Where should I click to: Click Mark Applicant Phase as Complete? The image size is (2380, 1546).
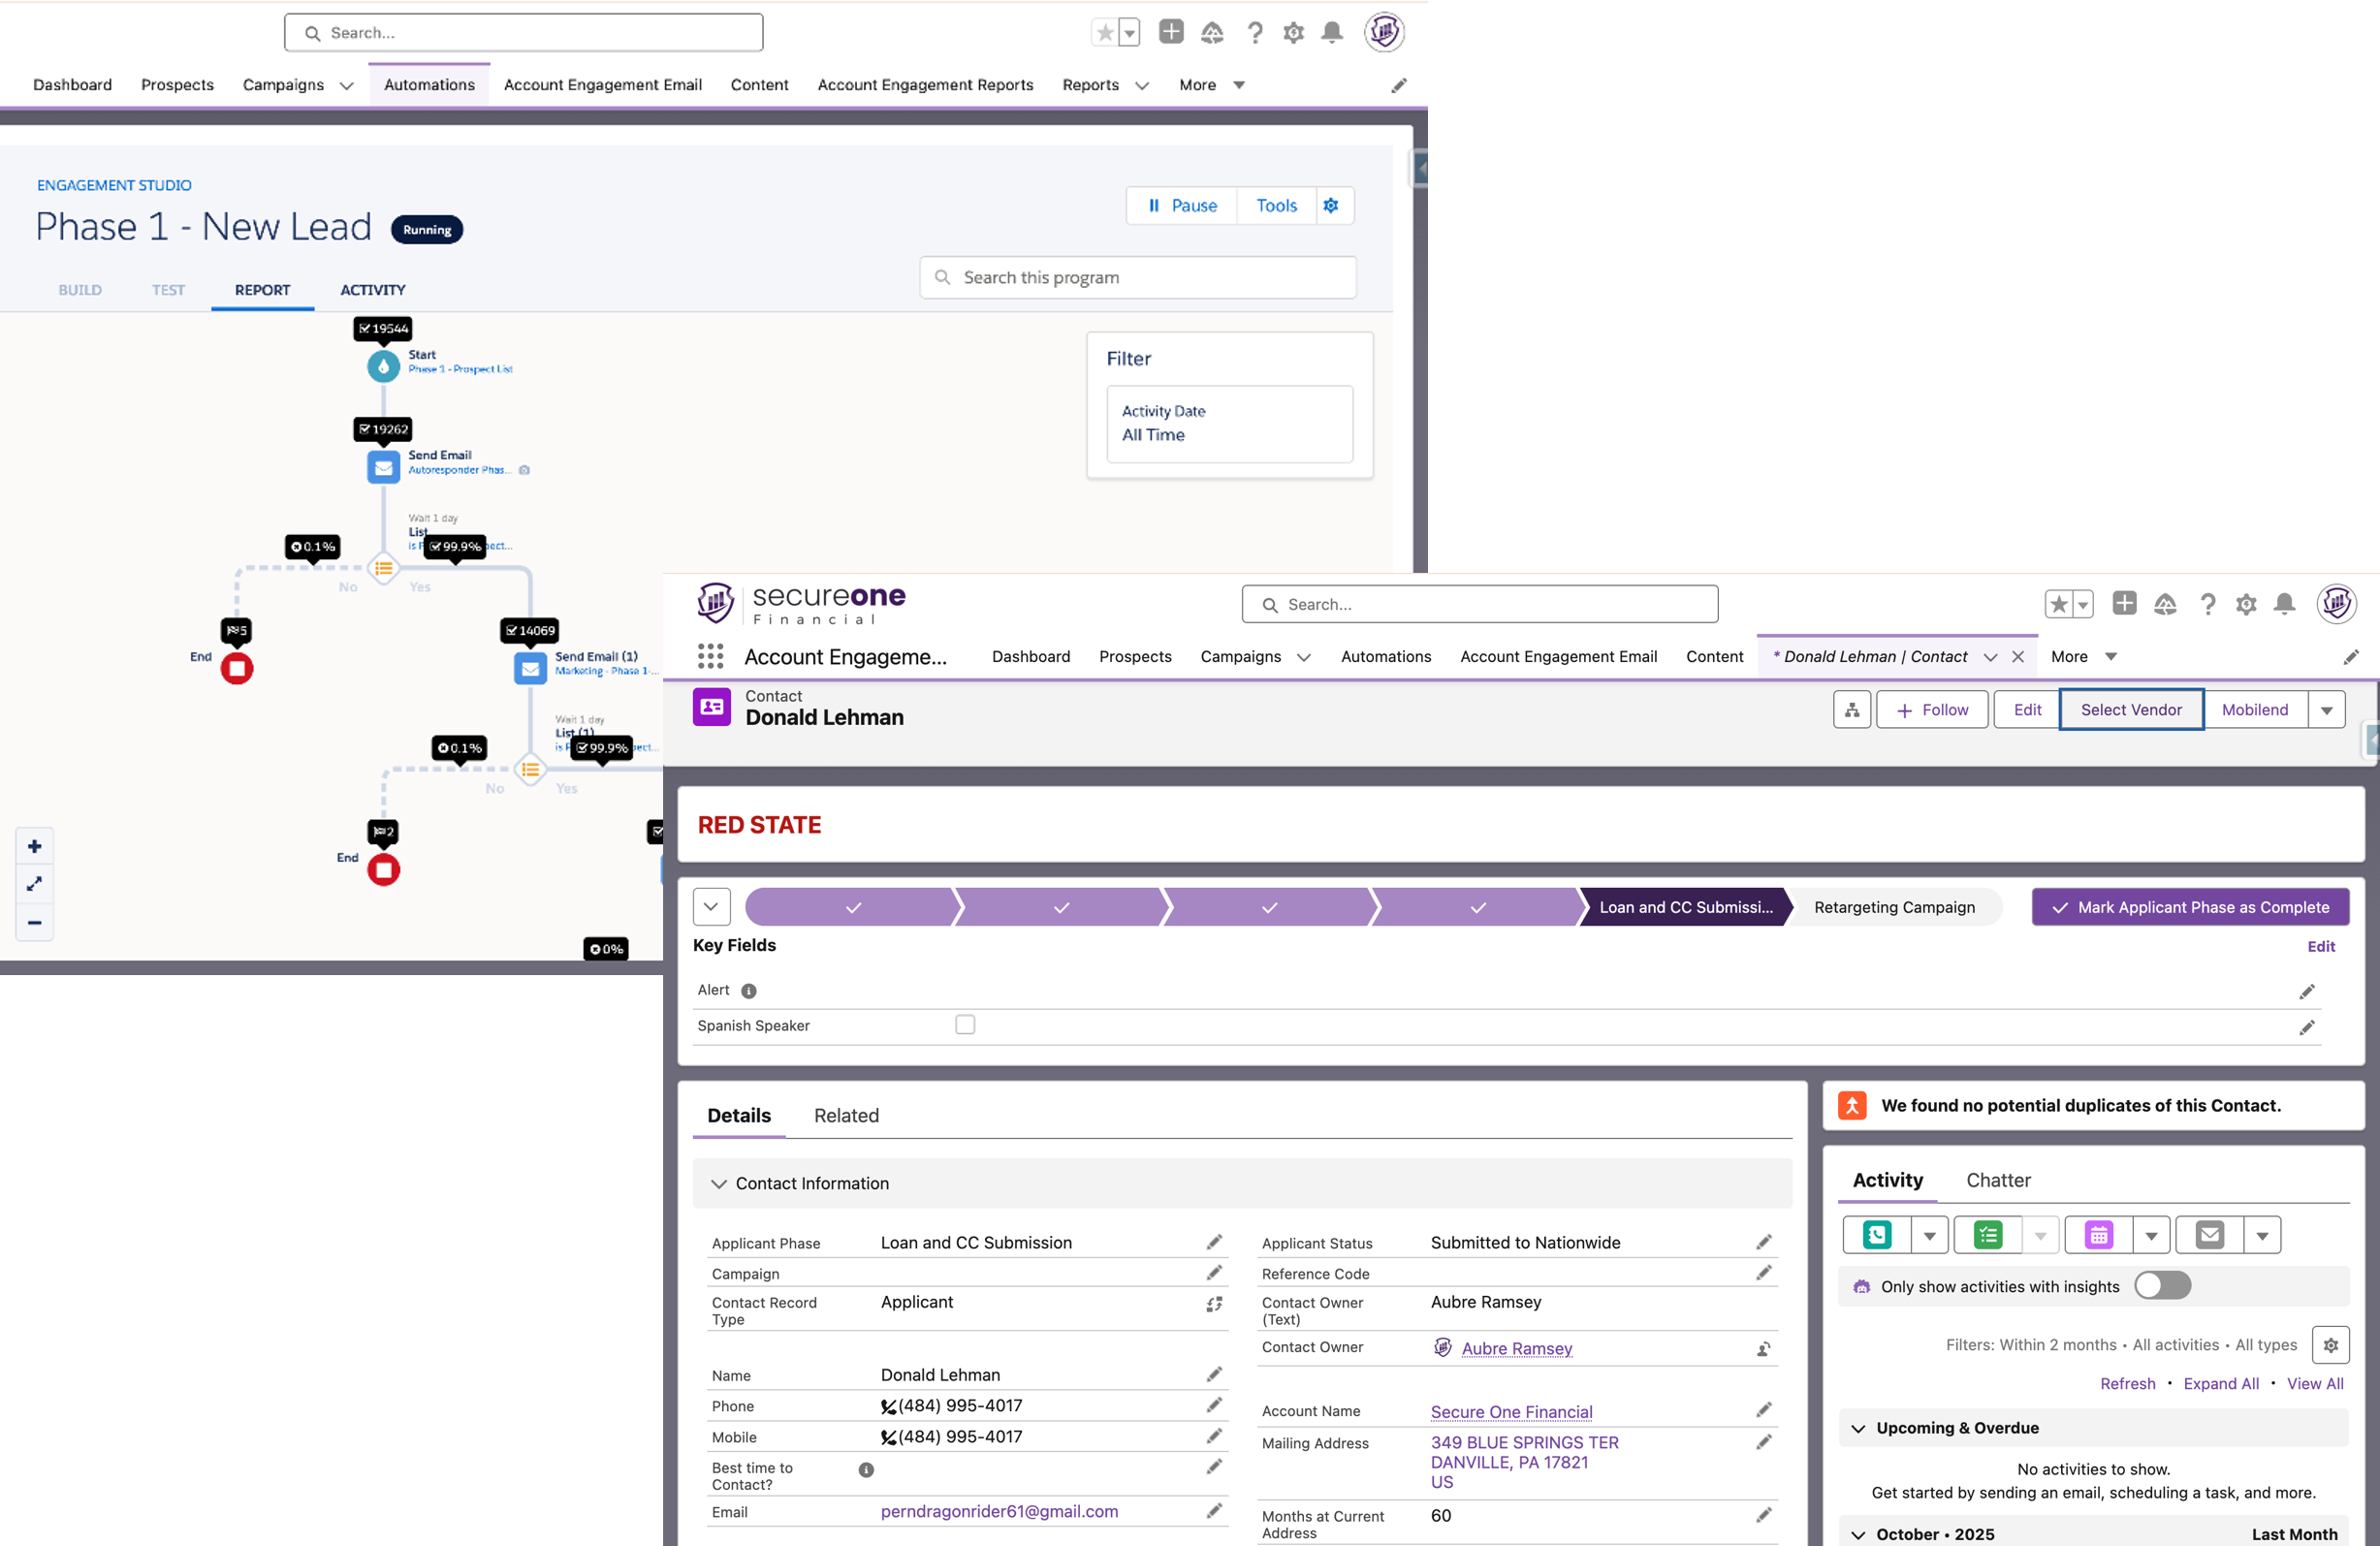(x=2190, y=907)
